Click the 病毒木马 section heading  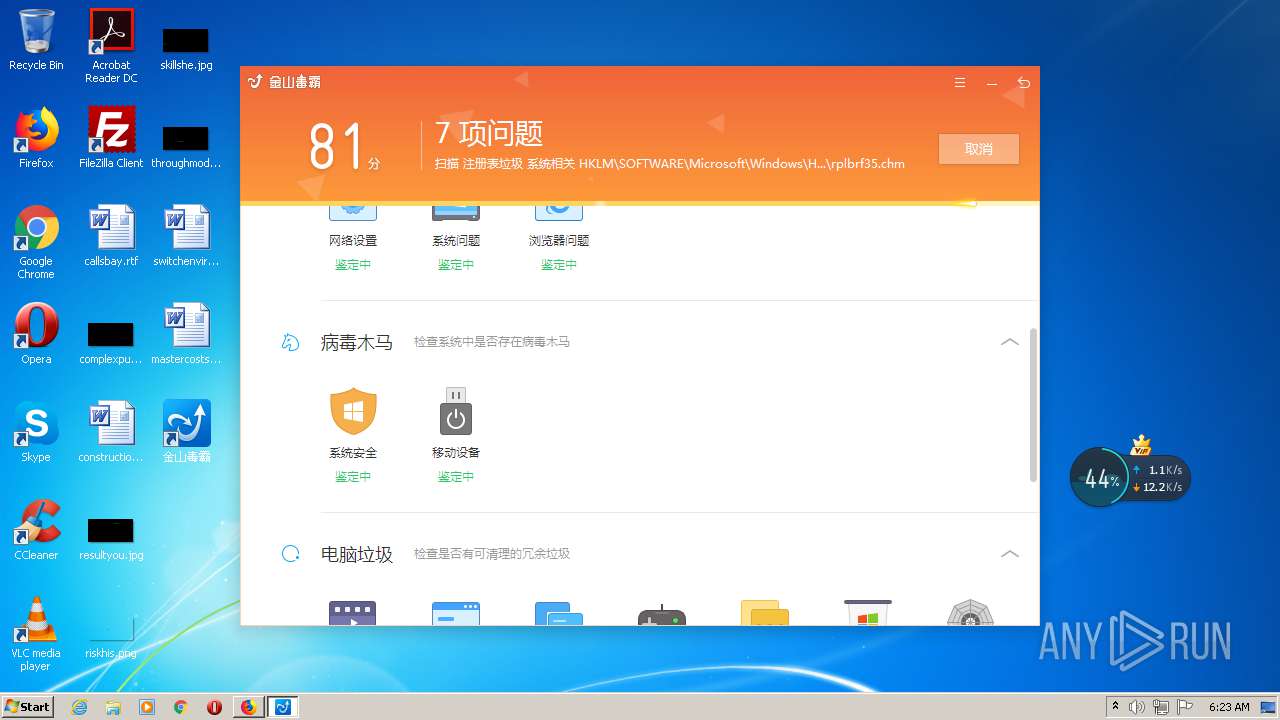(x=356, y=342)
